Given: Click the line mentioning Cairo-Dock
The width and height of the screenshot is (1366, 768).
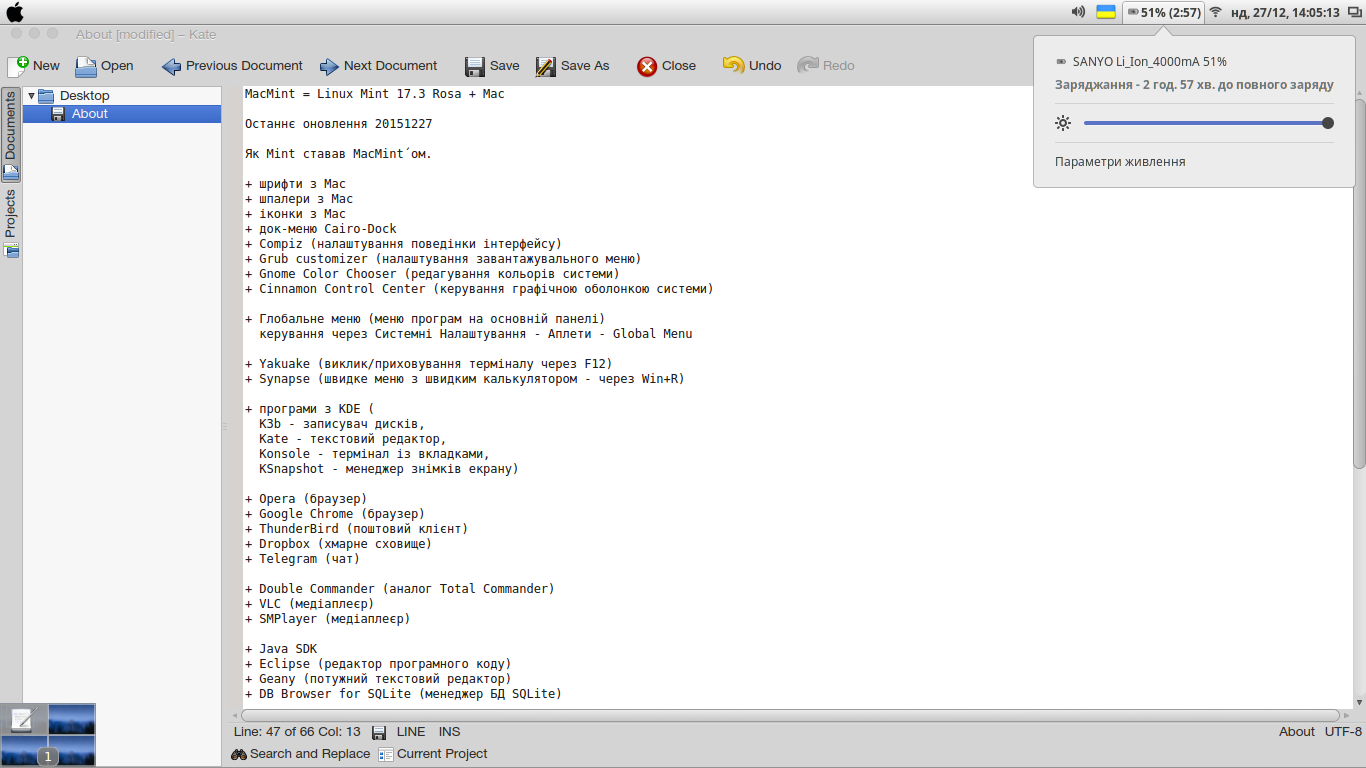Looking at the screenshot, I should [x=321, y=229].
